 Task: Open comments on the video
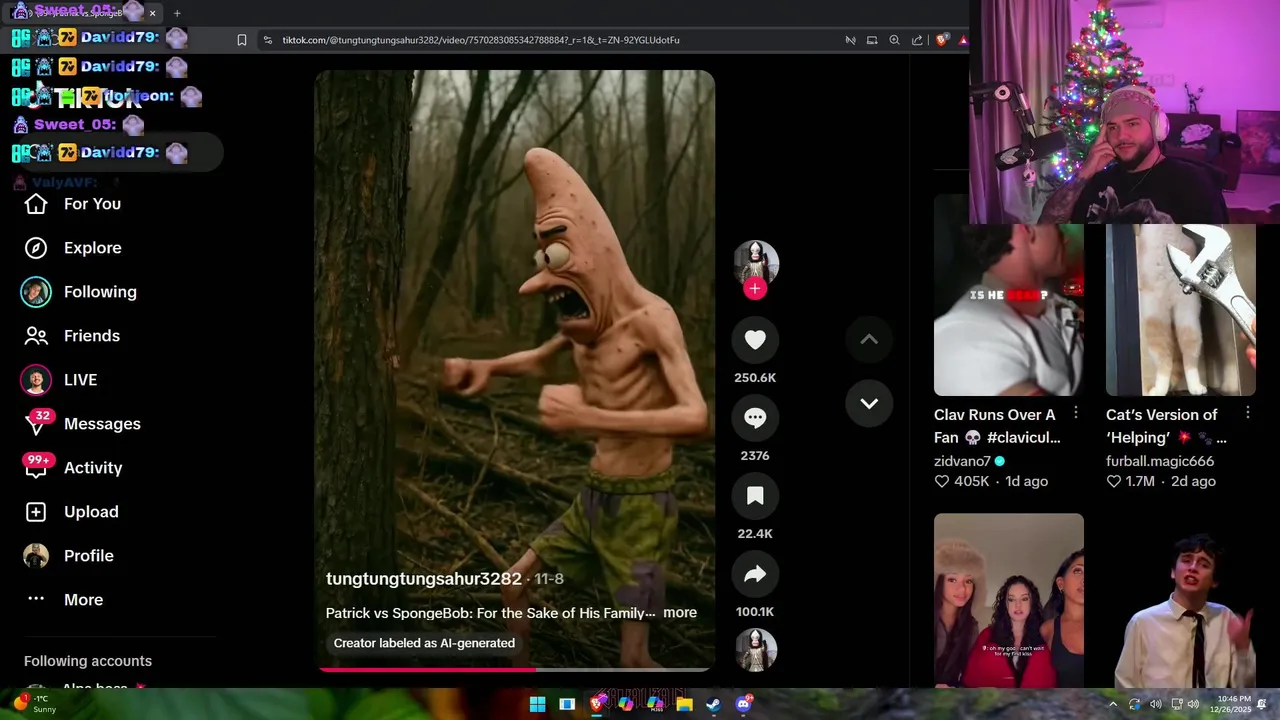(x=755, y=418)
